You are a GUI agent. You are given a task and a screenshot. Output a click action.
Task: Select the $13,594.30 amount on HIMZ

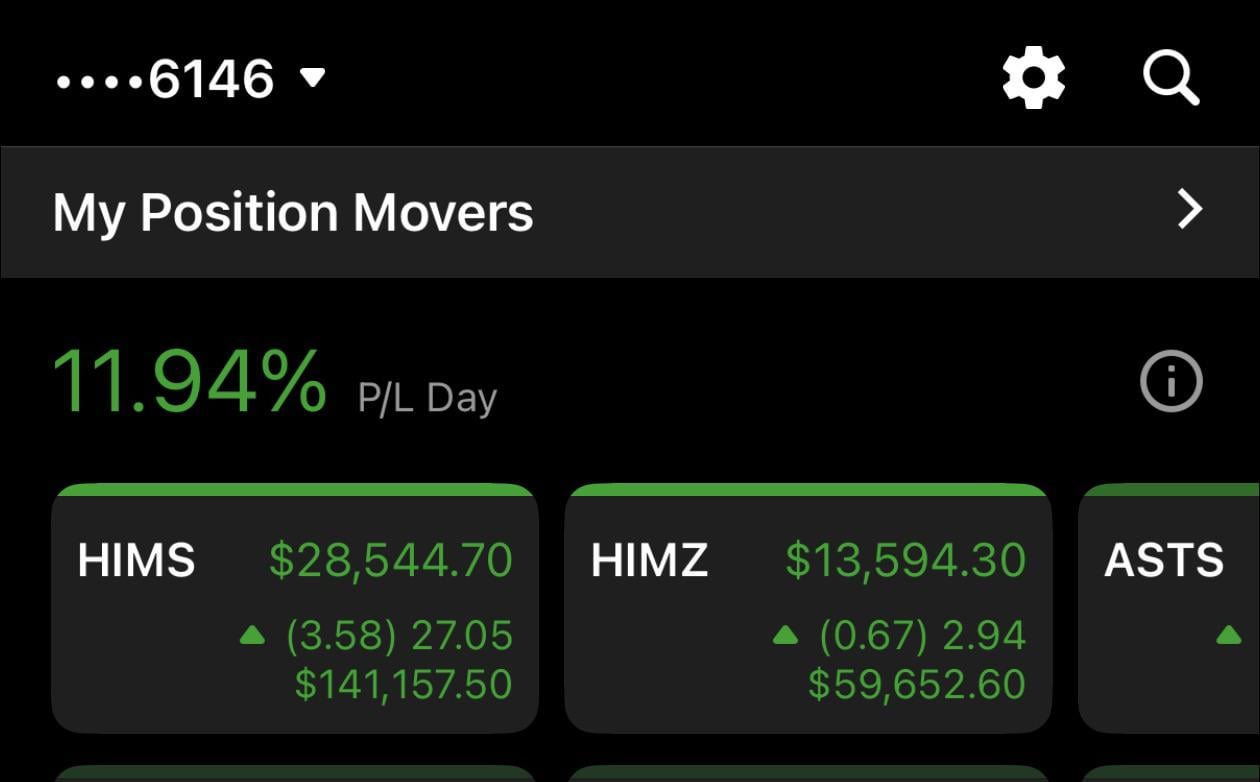(905, 560)
